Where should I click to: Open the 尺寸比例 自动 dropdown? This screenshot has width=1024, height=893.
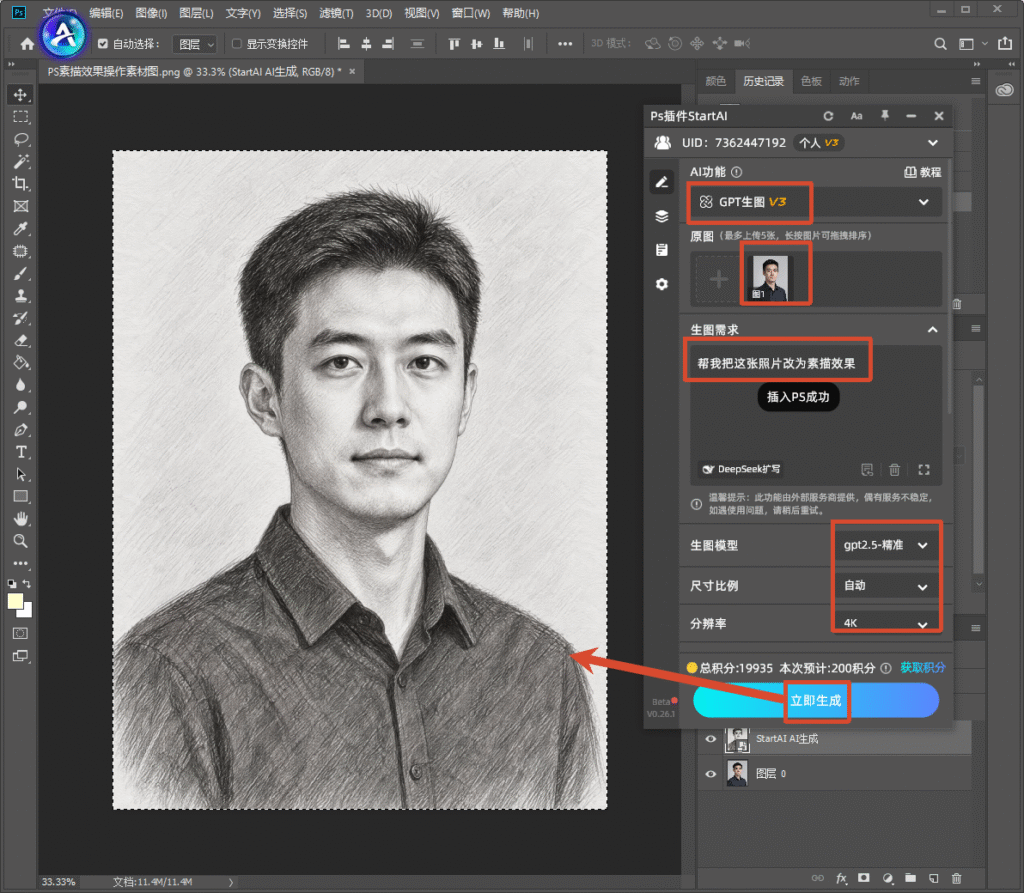886,586
